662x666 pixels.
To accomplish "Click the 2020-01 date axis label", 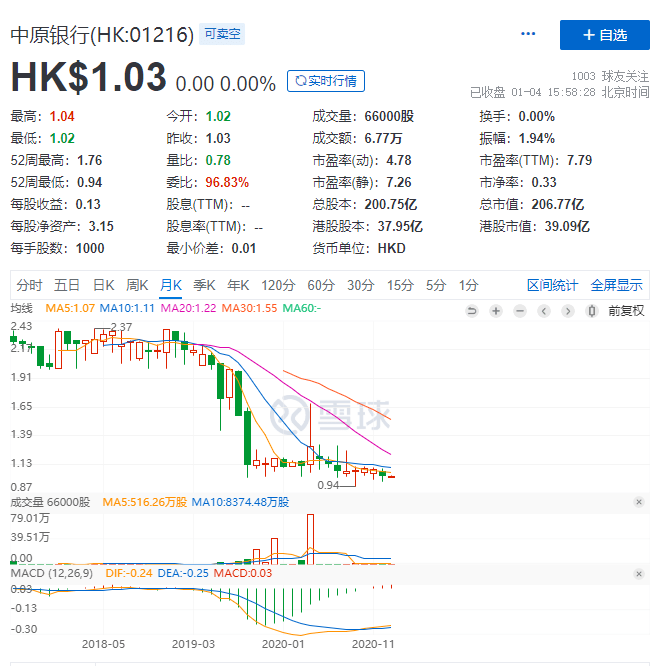I will [x=283, y=644].
